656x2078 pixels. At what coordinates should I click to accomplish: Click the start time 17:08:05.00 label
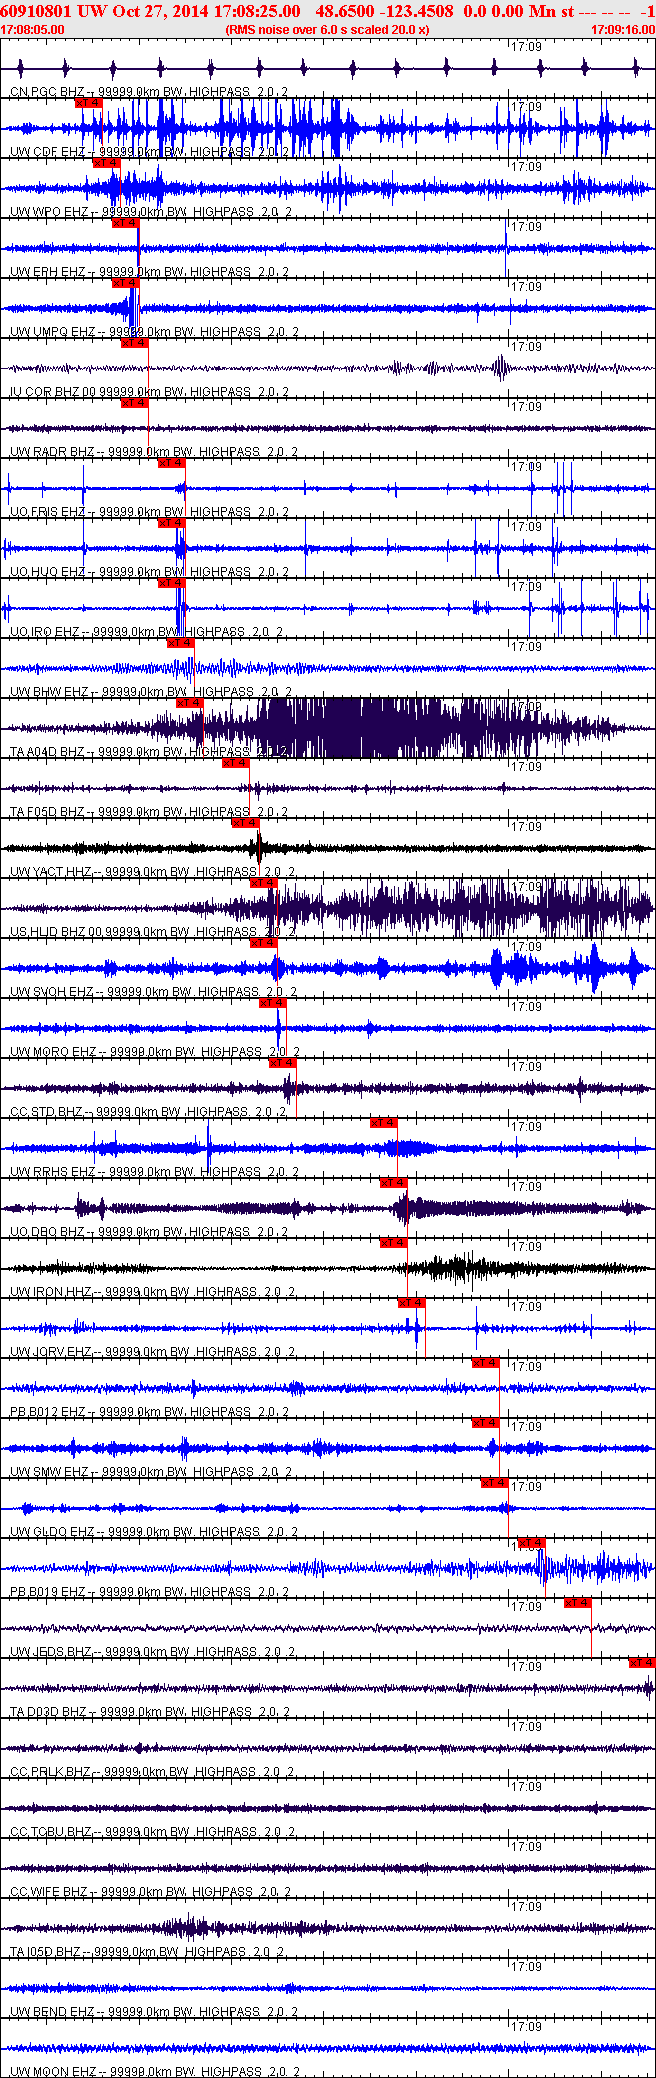pos(32,30)
